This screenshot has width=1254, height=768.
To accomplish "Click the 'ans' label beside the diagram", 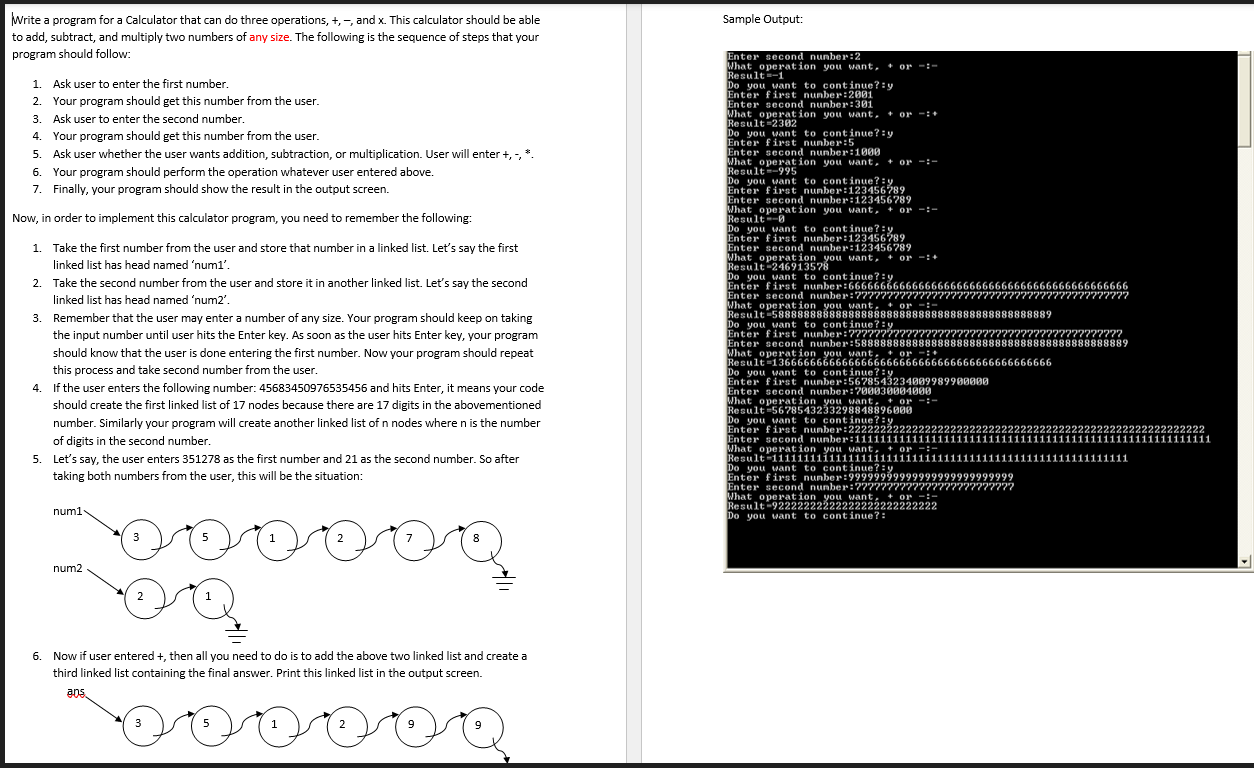I will click(x=76, y=692).
